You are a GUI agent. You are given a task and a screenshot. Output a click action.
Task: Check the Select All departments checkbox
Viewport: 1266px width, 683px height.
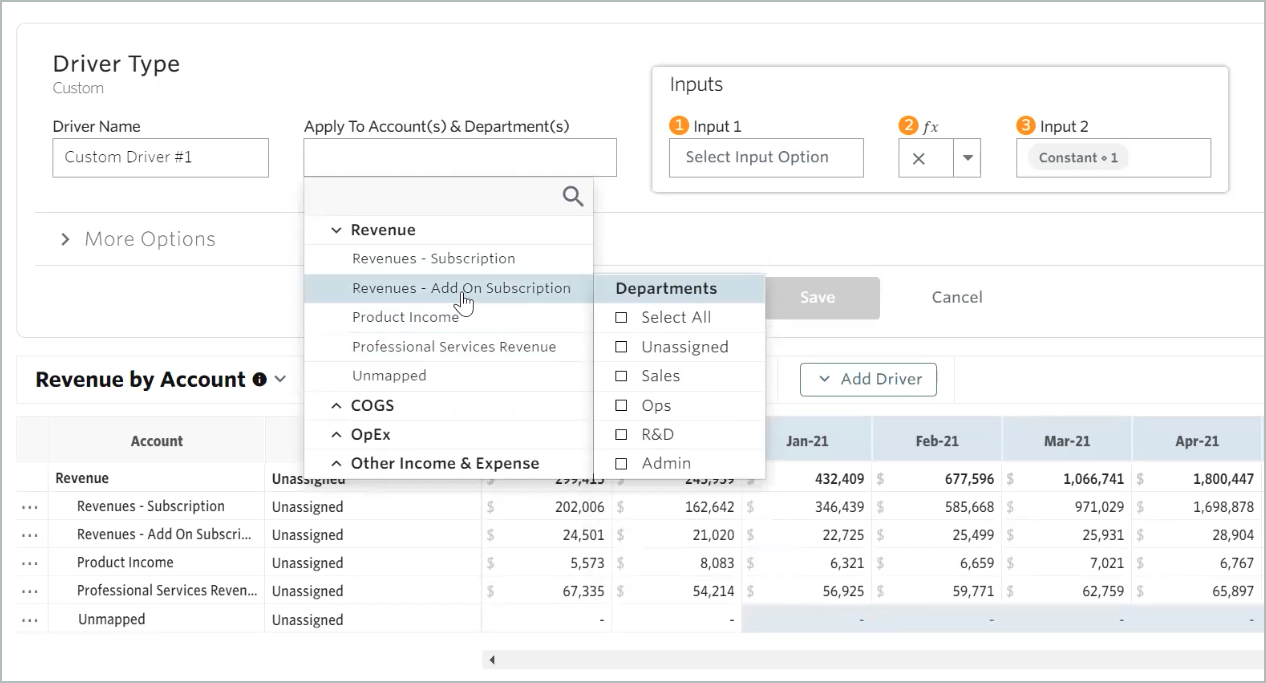point(621,318)
